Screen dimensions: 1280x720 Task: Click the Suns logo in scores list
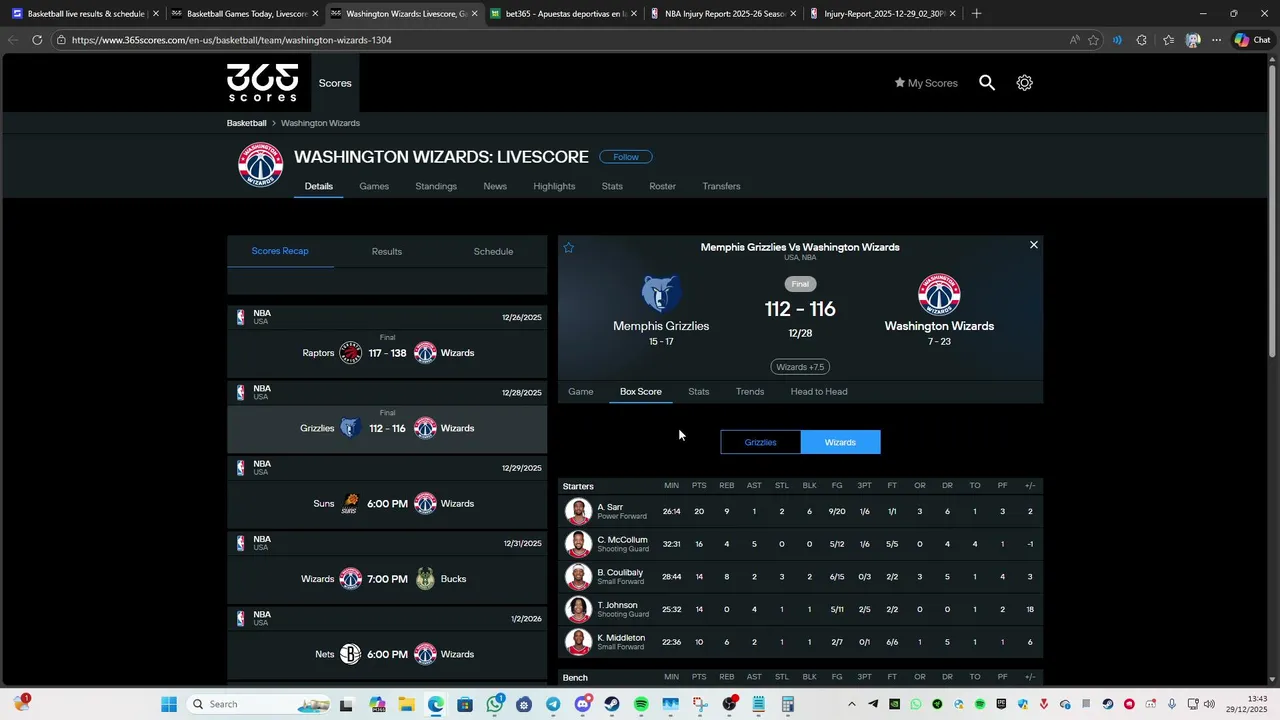(350, 504)
